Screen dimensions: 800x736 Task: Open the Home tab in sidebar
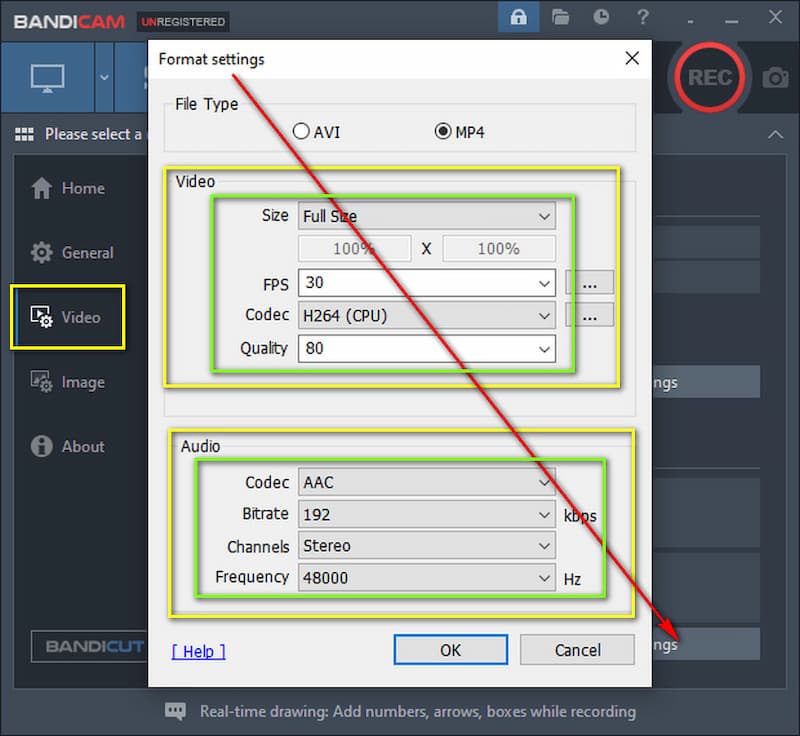(x=68, y=188)
